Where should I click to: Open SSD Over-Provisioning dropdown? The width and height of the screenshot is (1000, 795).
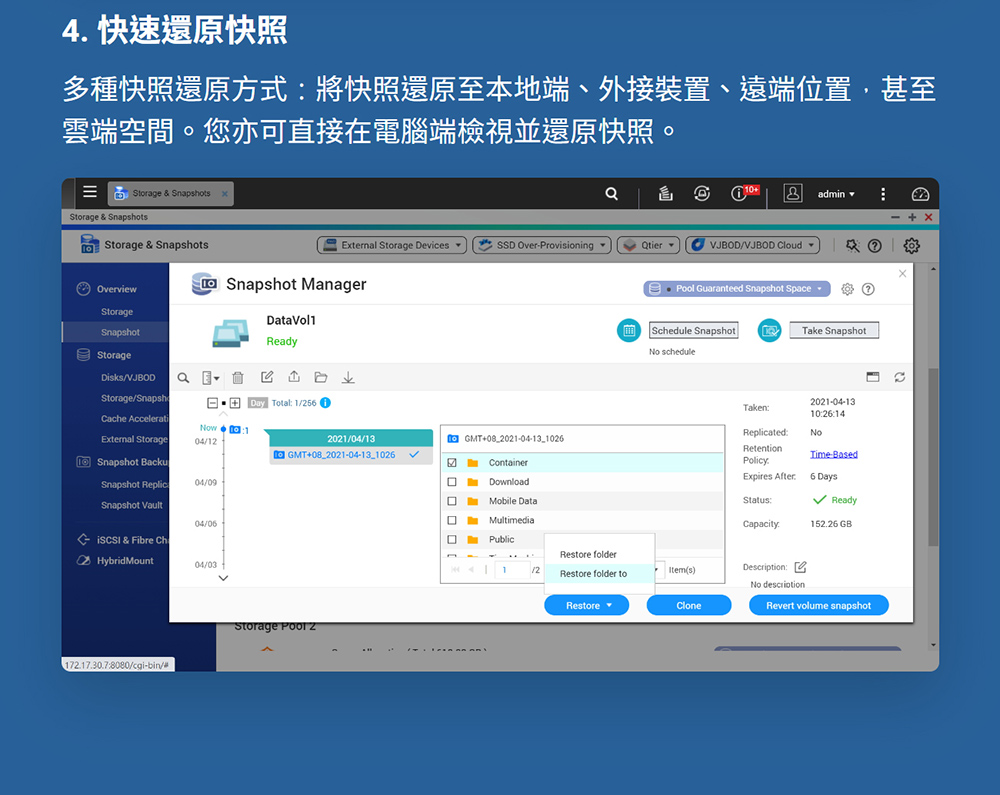coord(541,245)
